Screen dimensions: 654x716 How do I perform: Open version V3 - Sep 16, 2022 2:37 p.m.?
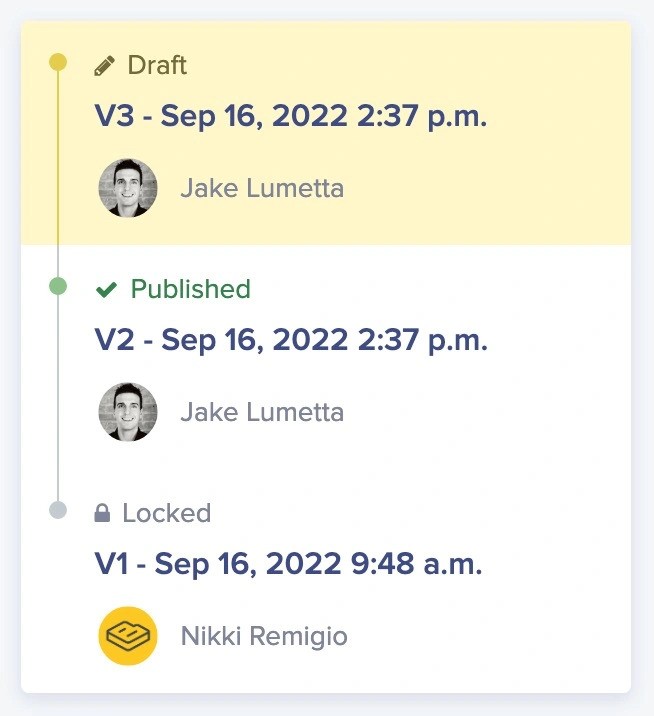pos(291,116)
